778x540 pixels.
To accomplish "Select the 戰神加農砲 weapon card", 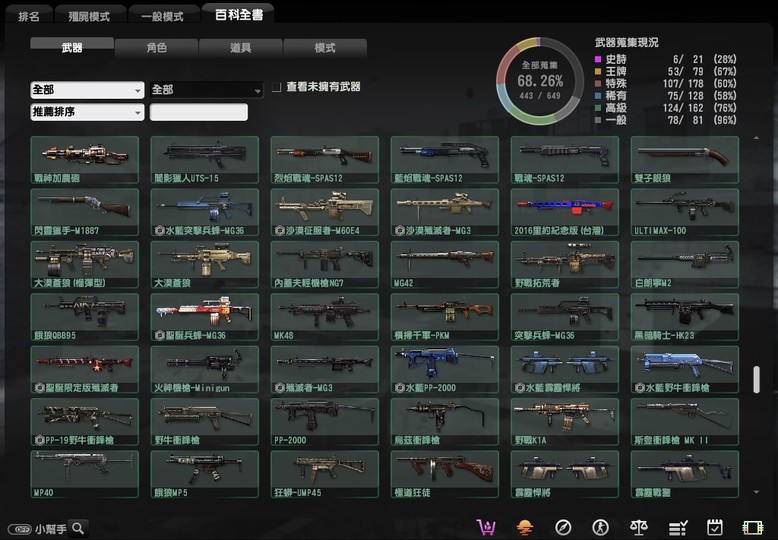I will tap(84, 160).
